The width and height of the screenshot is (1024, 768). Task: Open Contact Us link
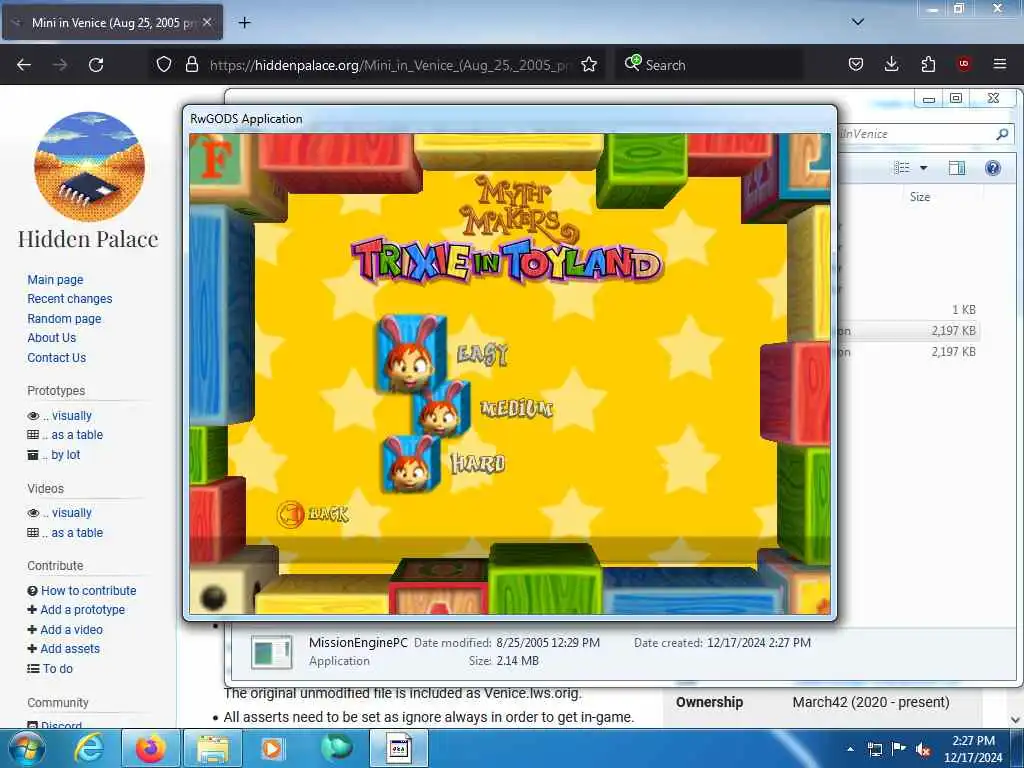[x=57, y=358]
